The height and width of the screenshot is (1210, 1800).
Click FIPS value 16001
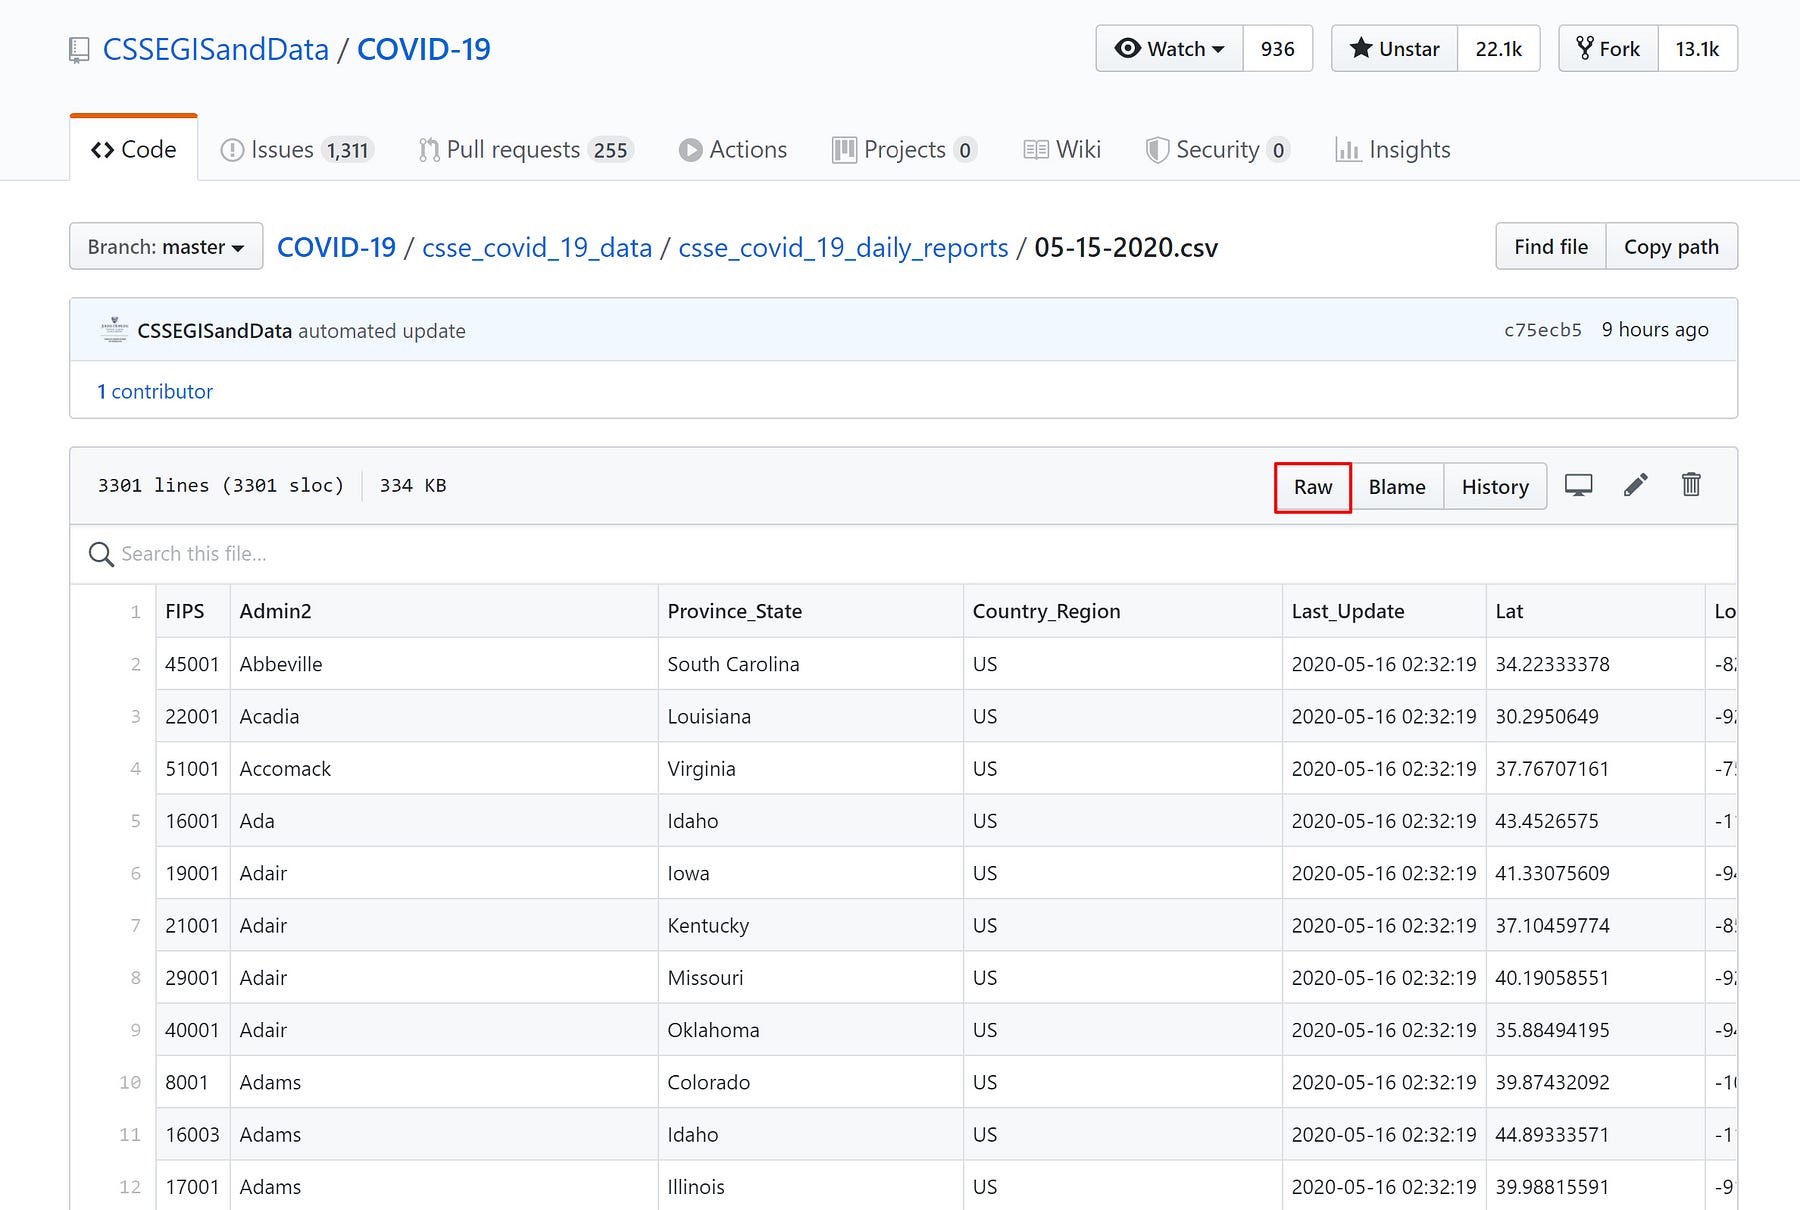tap(192, 821)
